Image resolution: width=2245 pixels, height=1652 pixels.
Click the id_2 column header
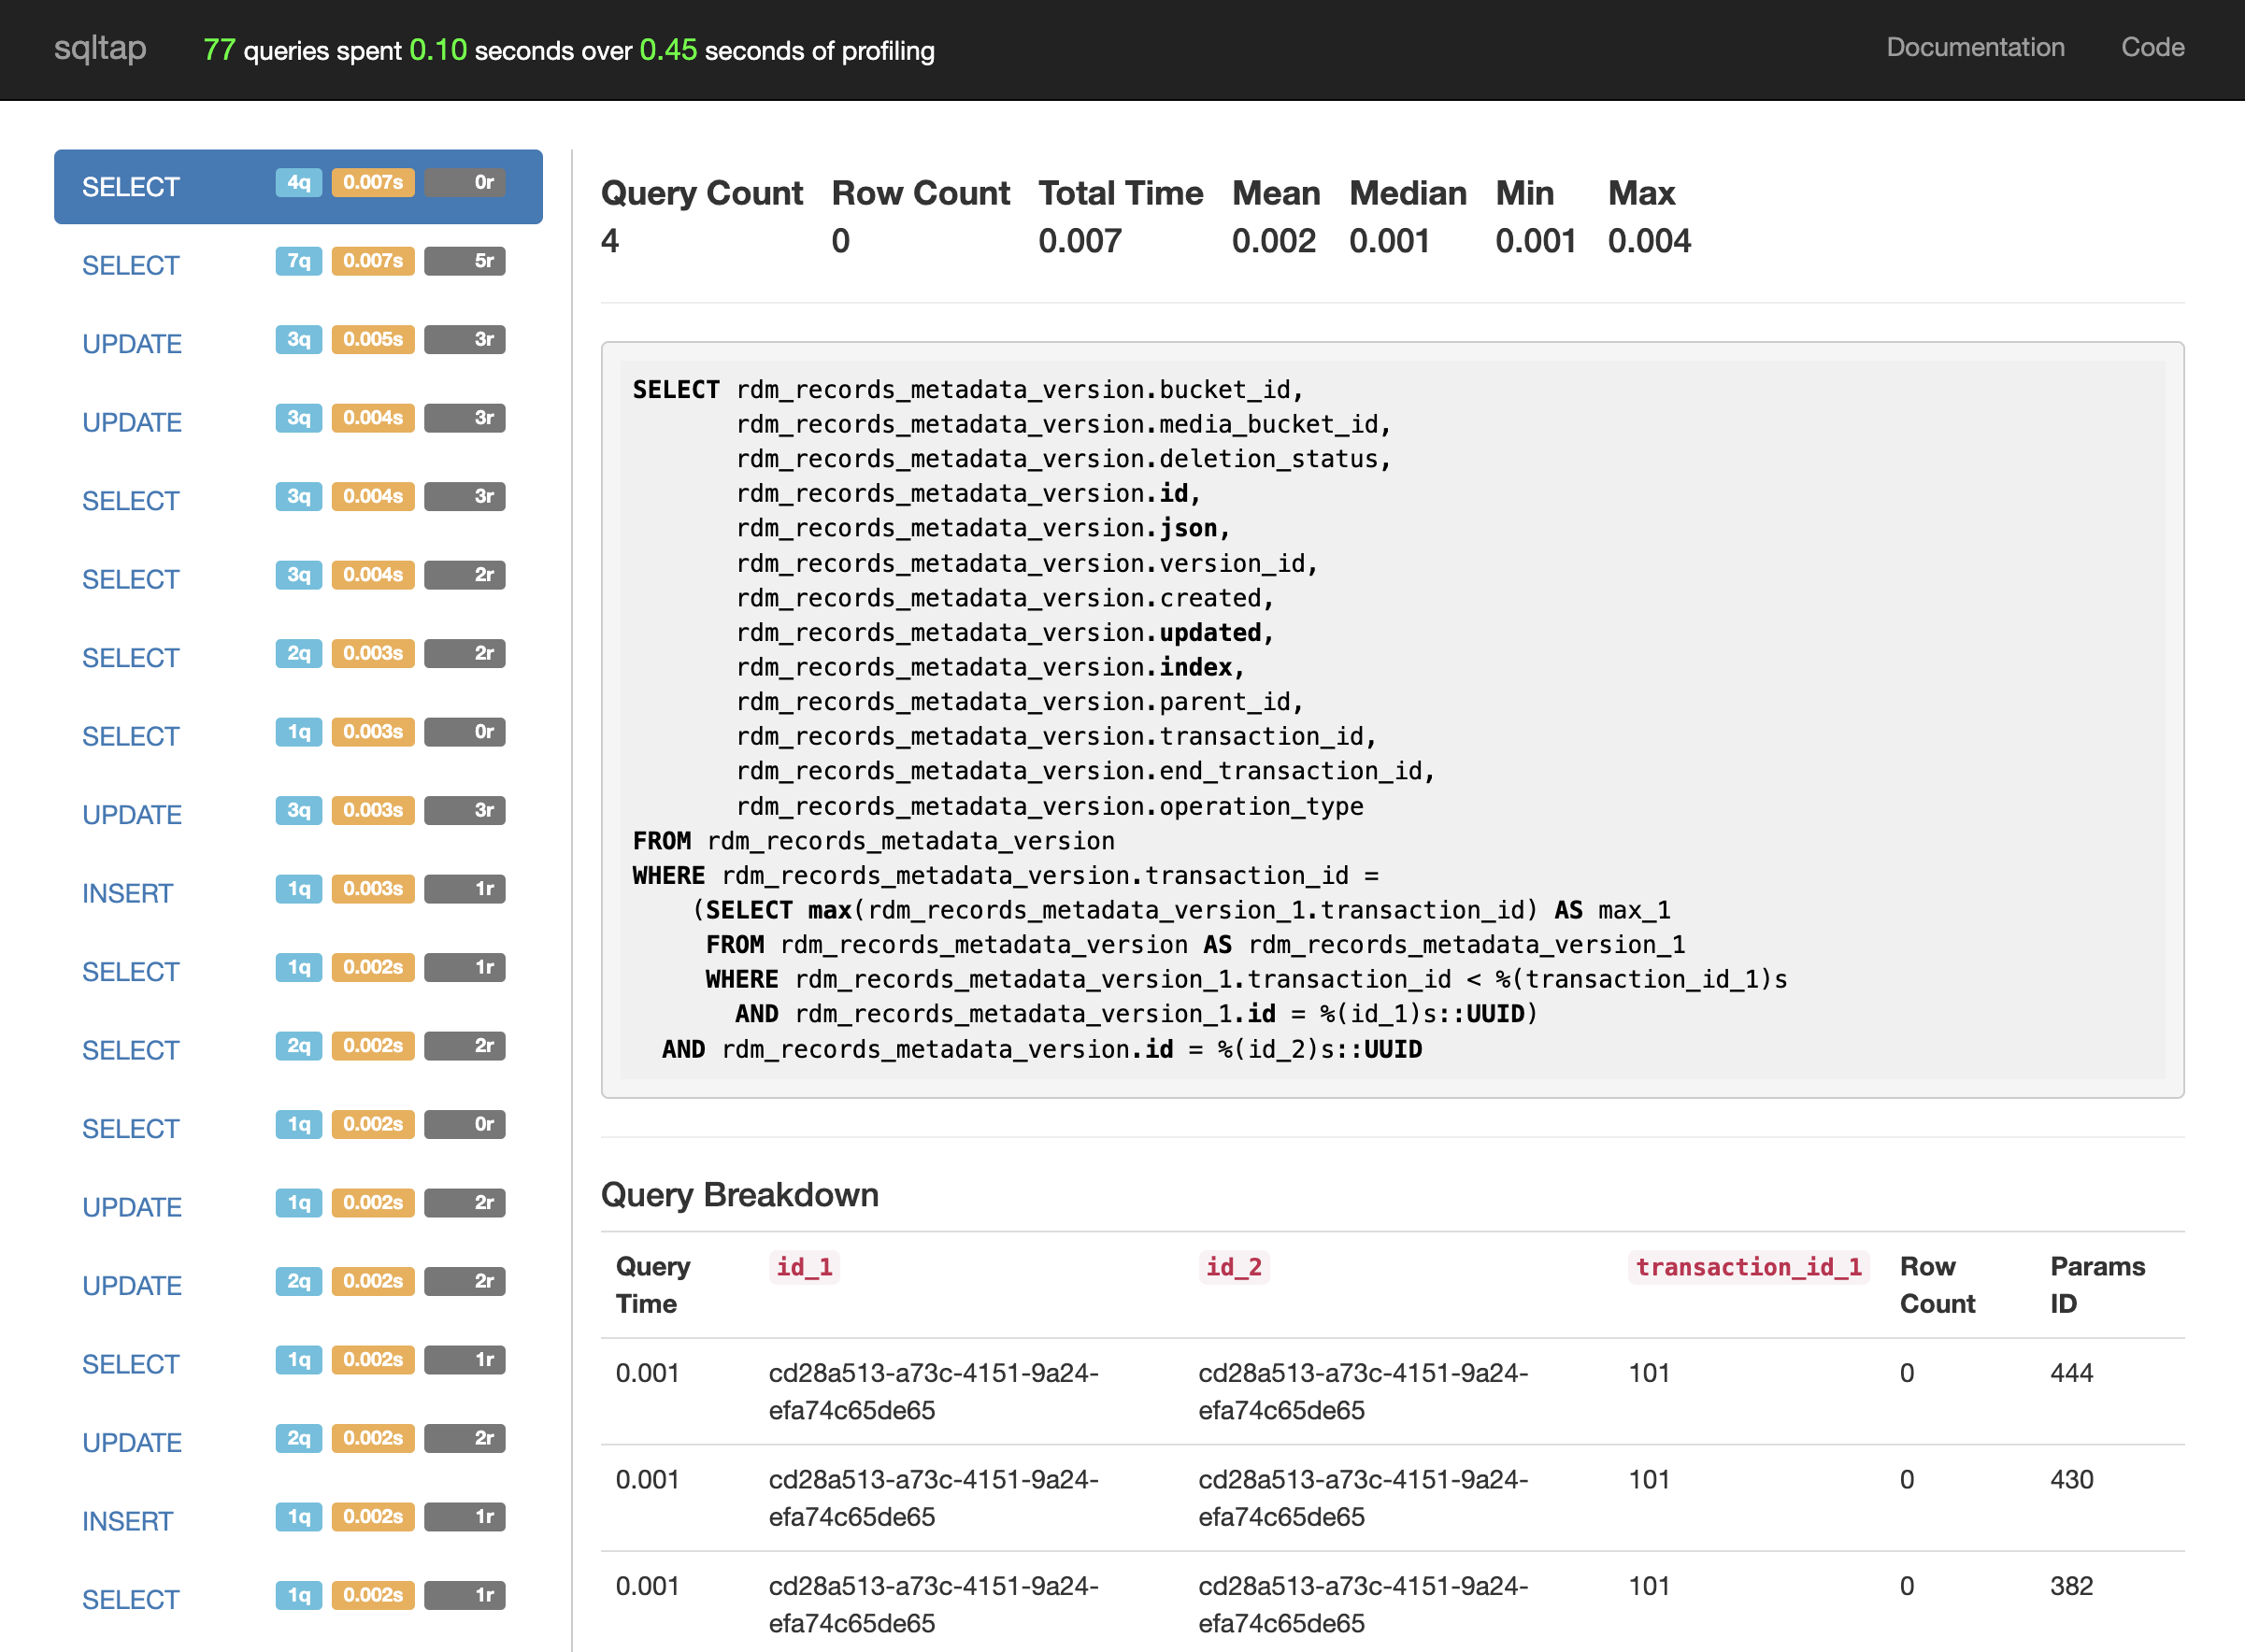click(x=1234, y=1267)
